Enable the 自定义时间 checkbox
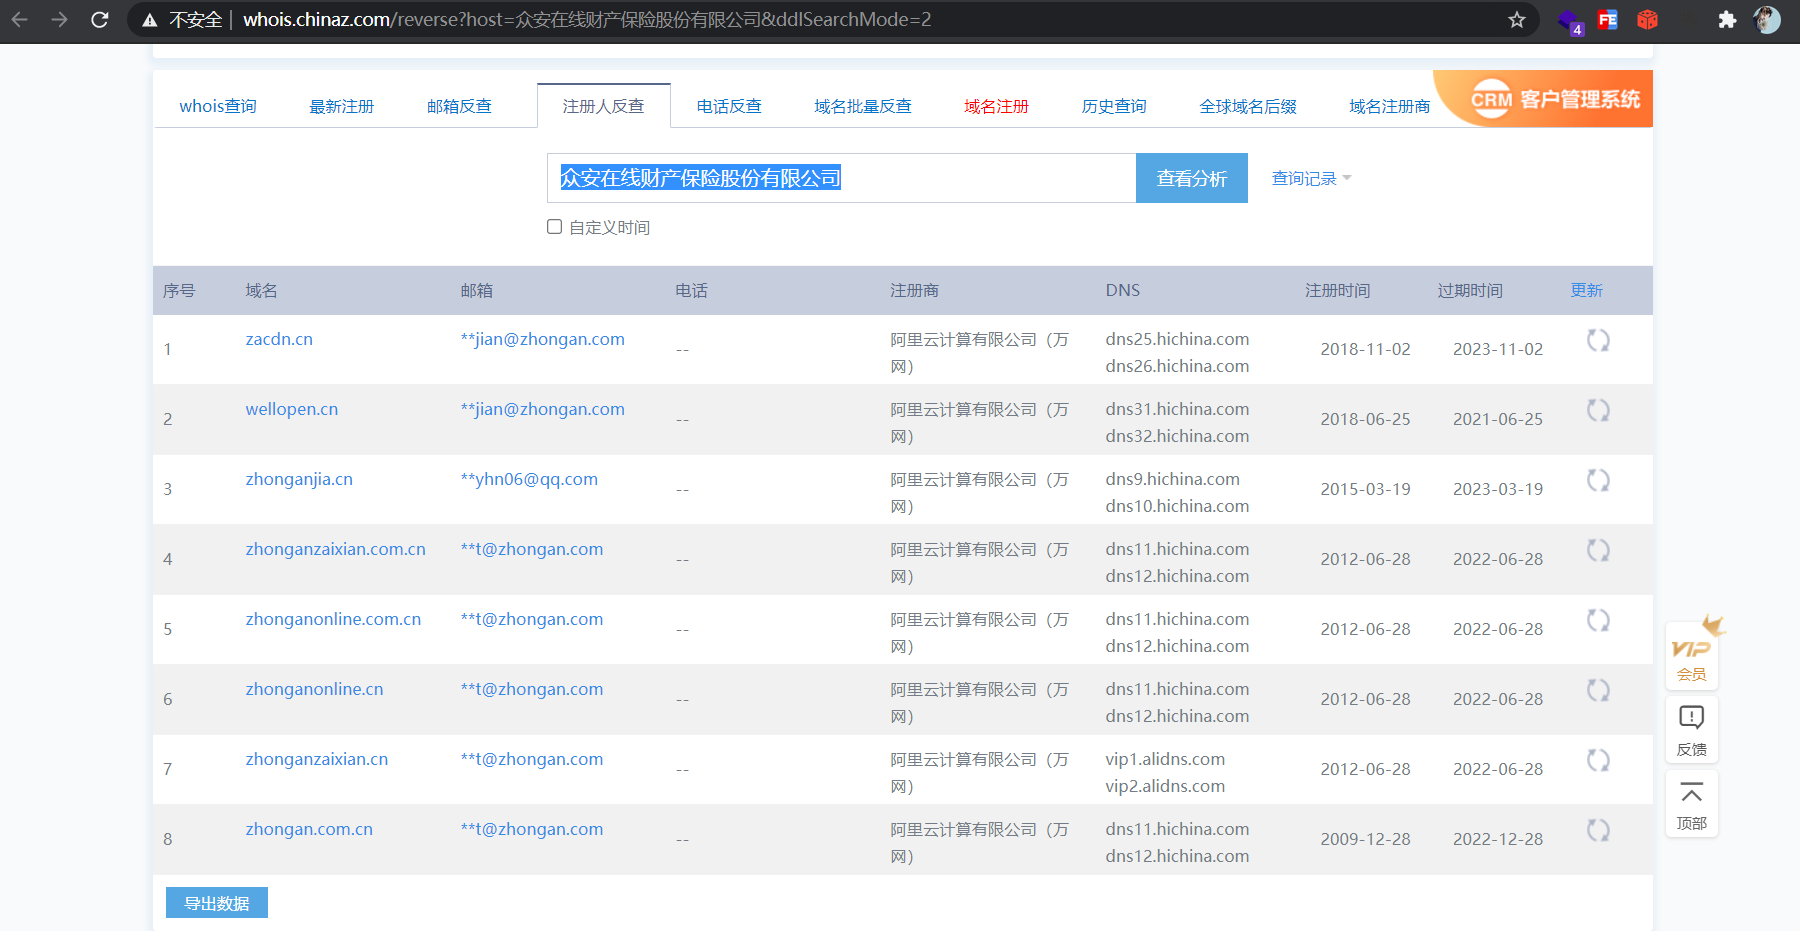This screenshot has height=931, width=1800. [555, 227]
